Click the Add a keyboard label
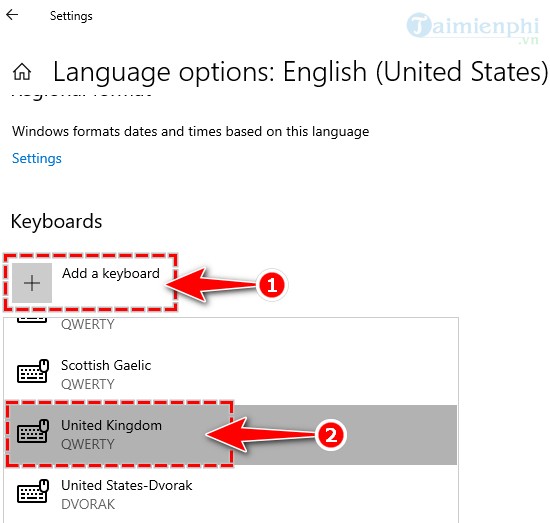This screenshot has height=523, width=550. coord(111,274)
